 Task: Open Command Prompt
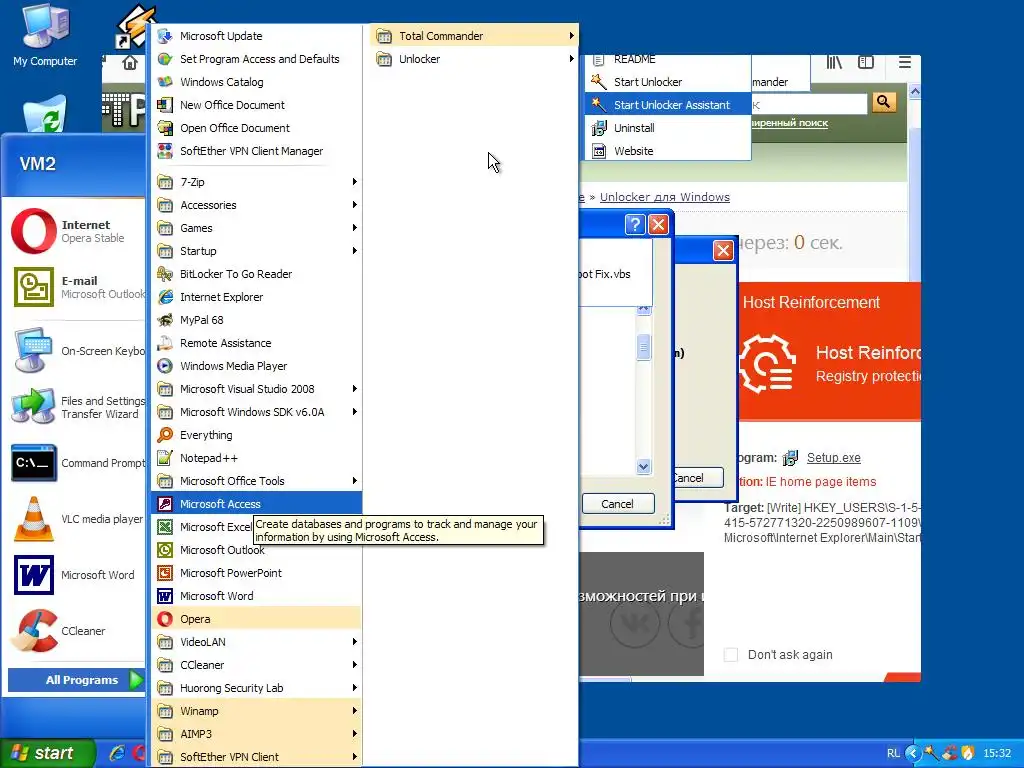coord(76,463)
